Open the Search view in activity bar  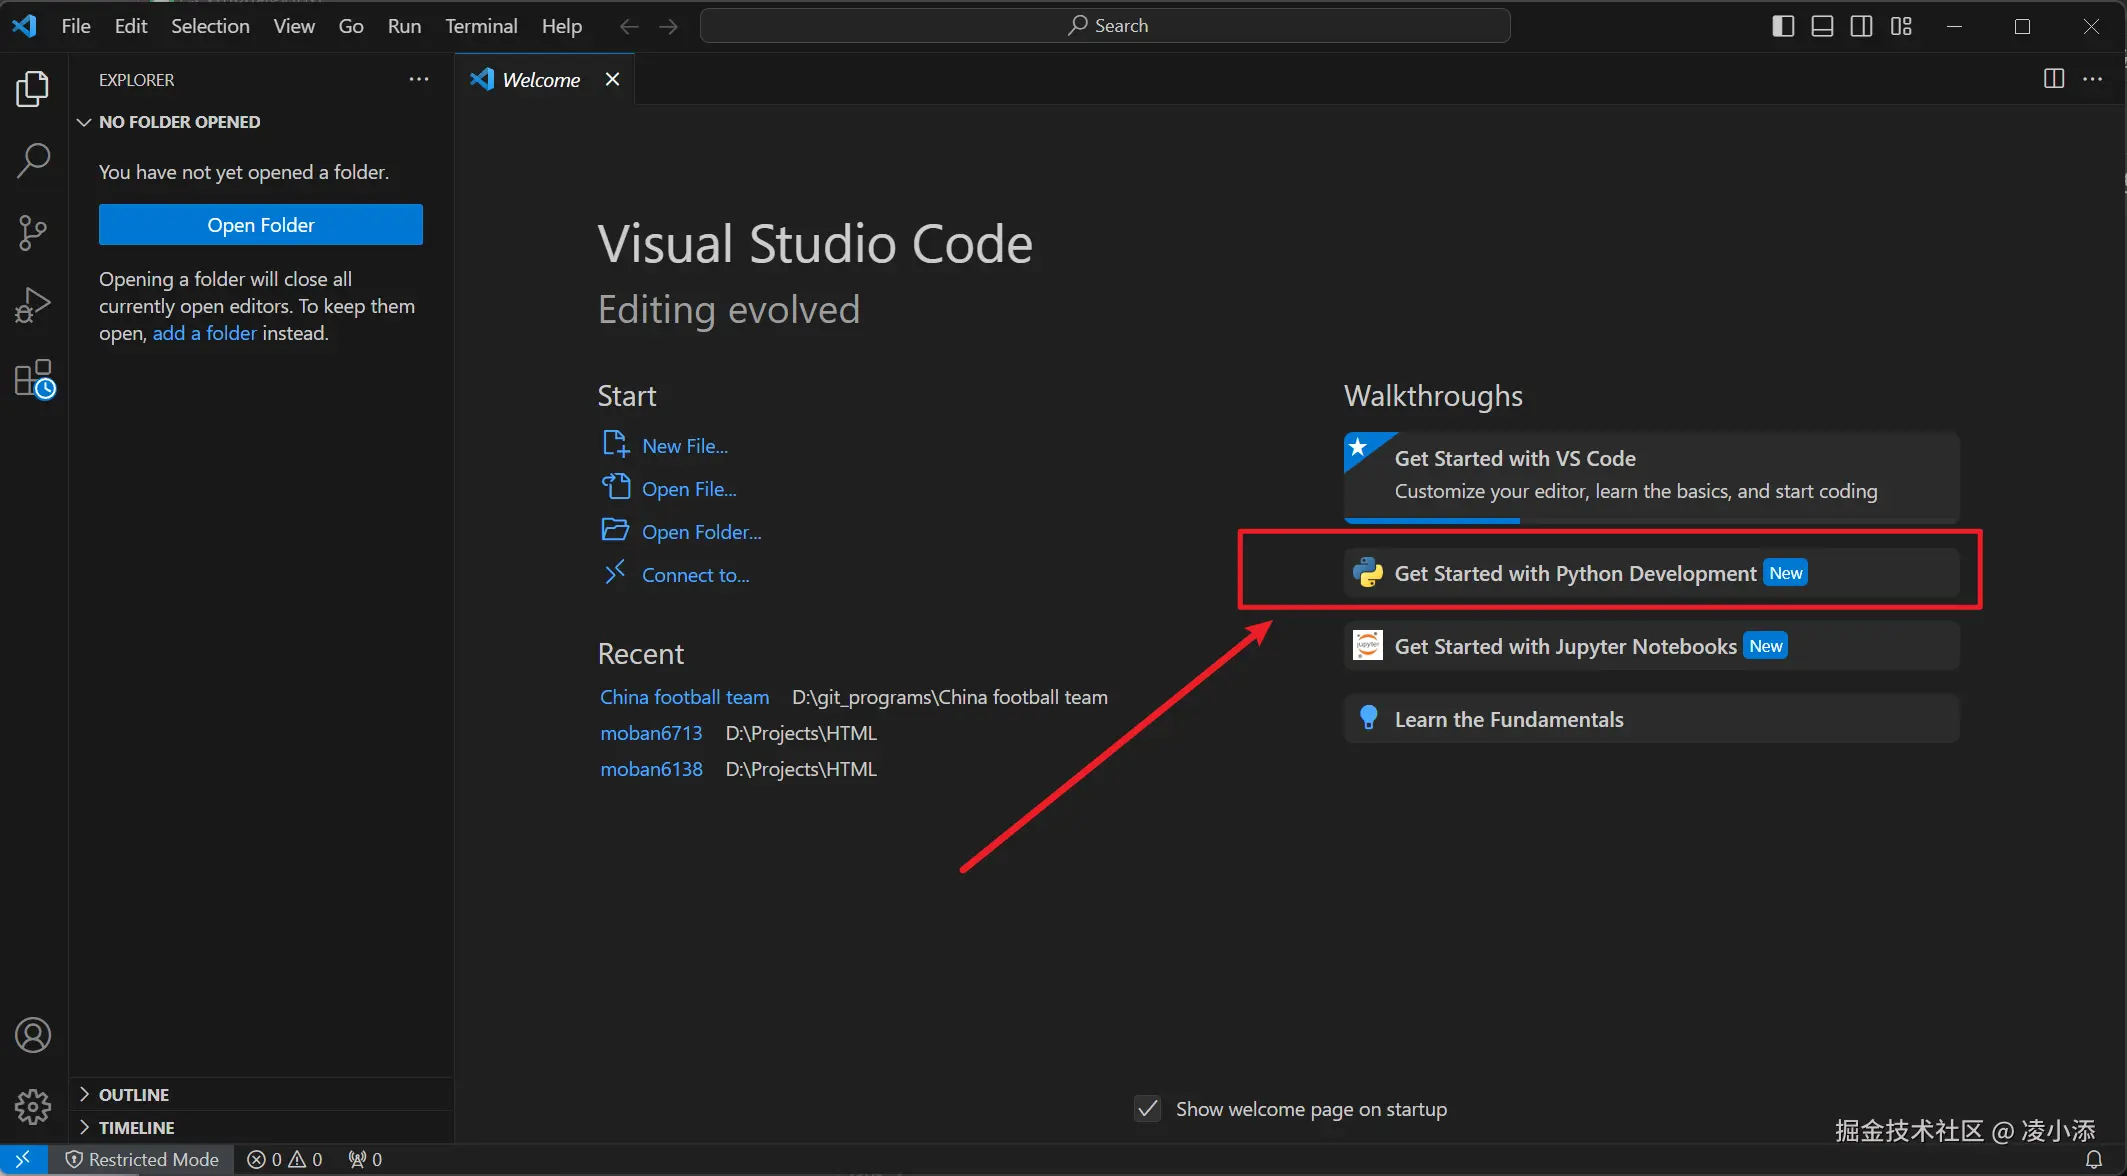click(x=33, y=160)
